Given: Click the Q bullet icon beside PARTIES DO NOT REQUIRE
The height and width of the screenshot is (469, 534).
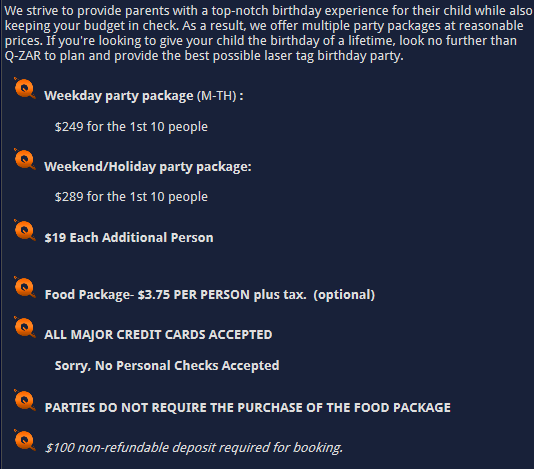Looking at the screenshot, I should coord(25,400).
